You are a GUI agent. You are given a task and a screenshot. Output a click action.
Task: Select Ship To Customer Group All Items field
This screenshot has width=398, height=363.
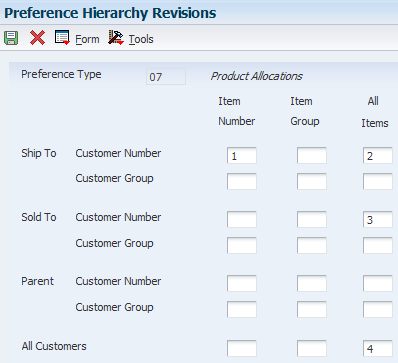[378, 181]
